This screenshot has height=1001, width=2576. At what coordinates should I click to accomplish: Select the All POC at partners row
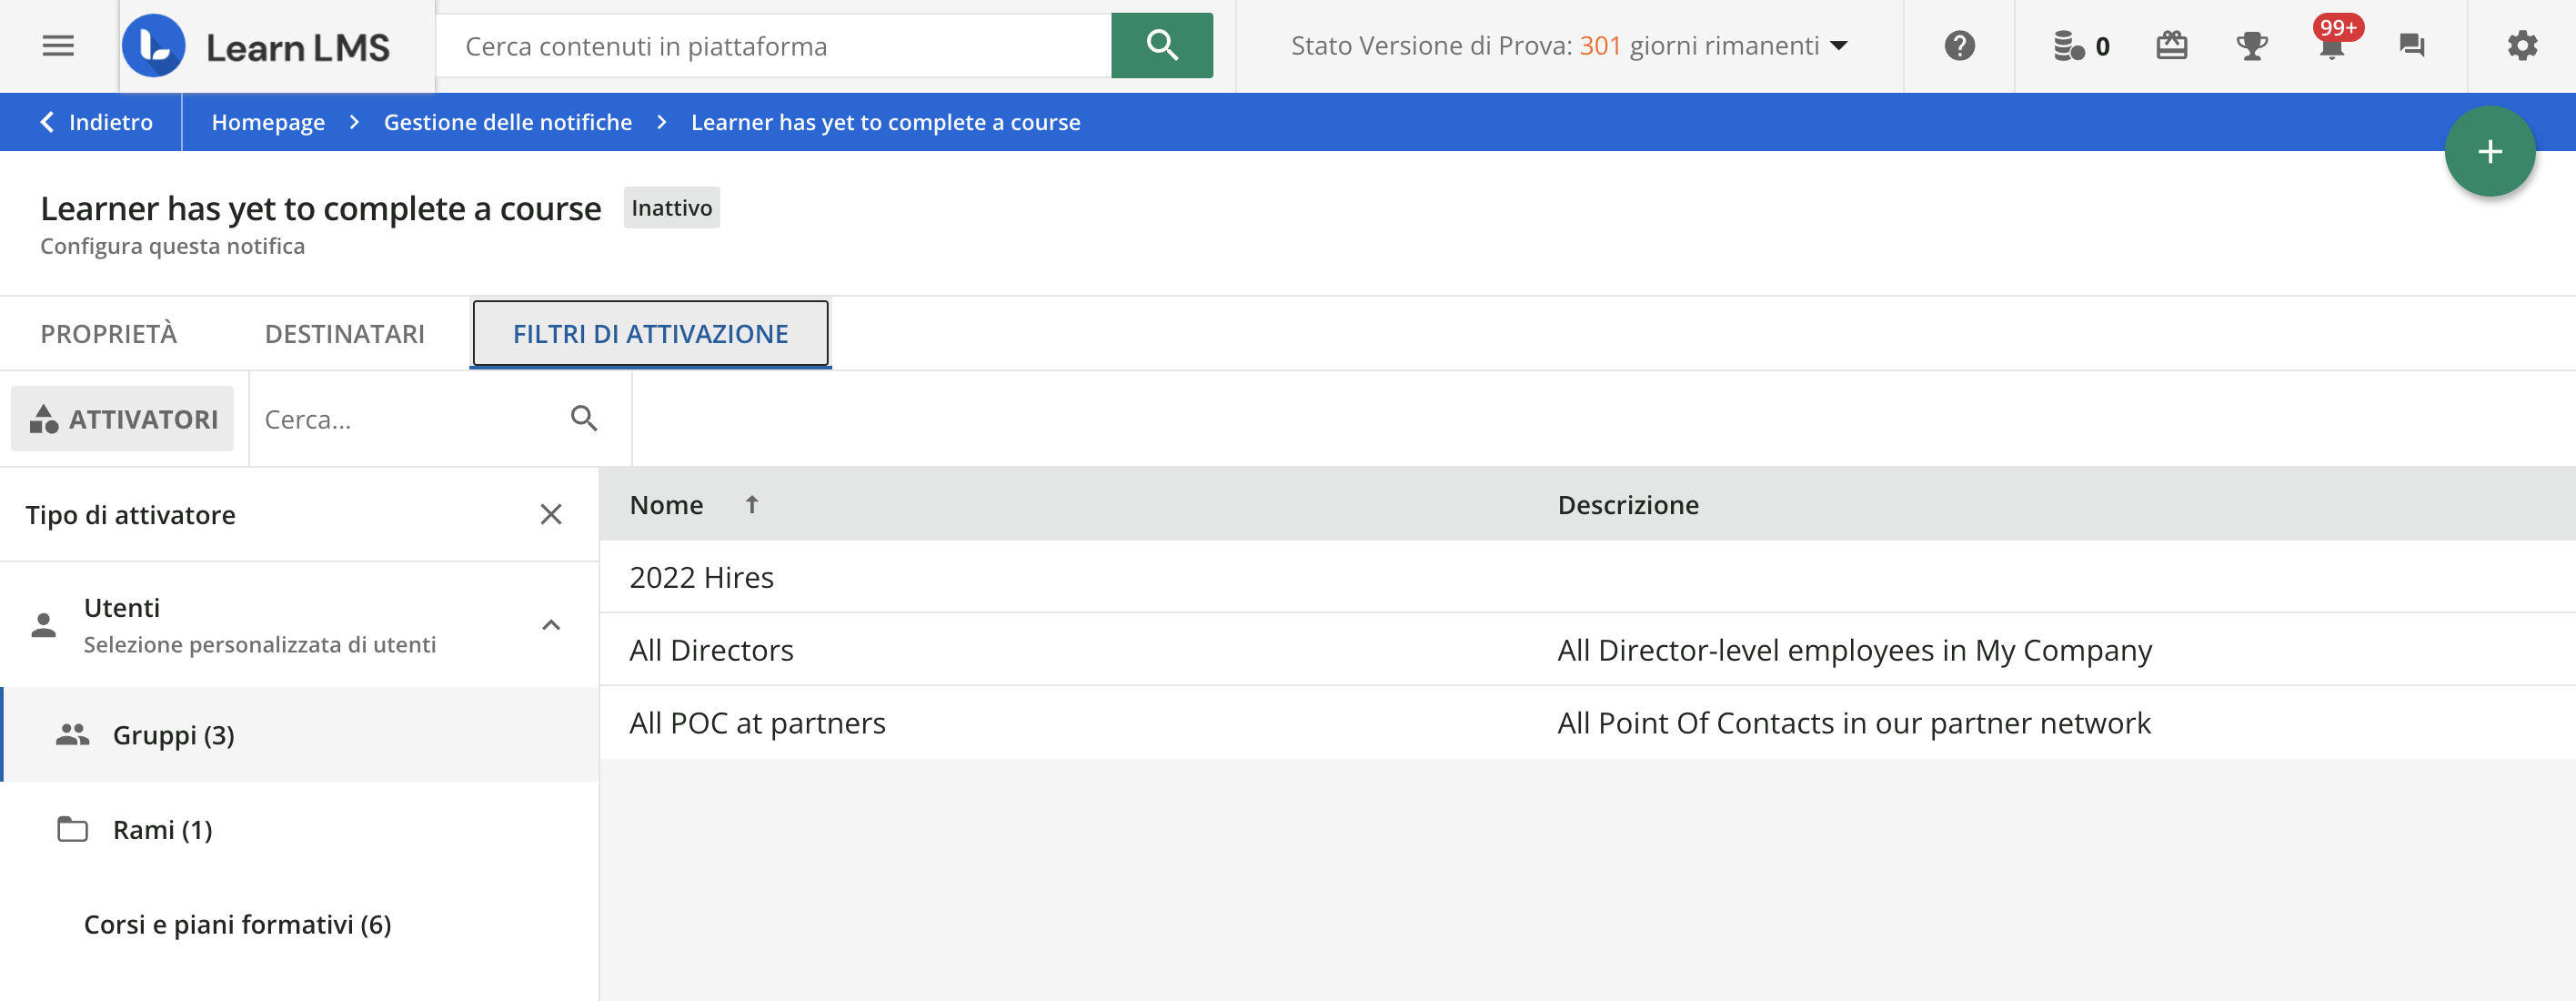pyautogui.click(x=1588, y=723)
